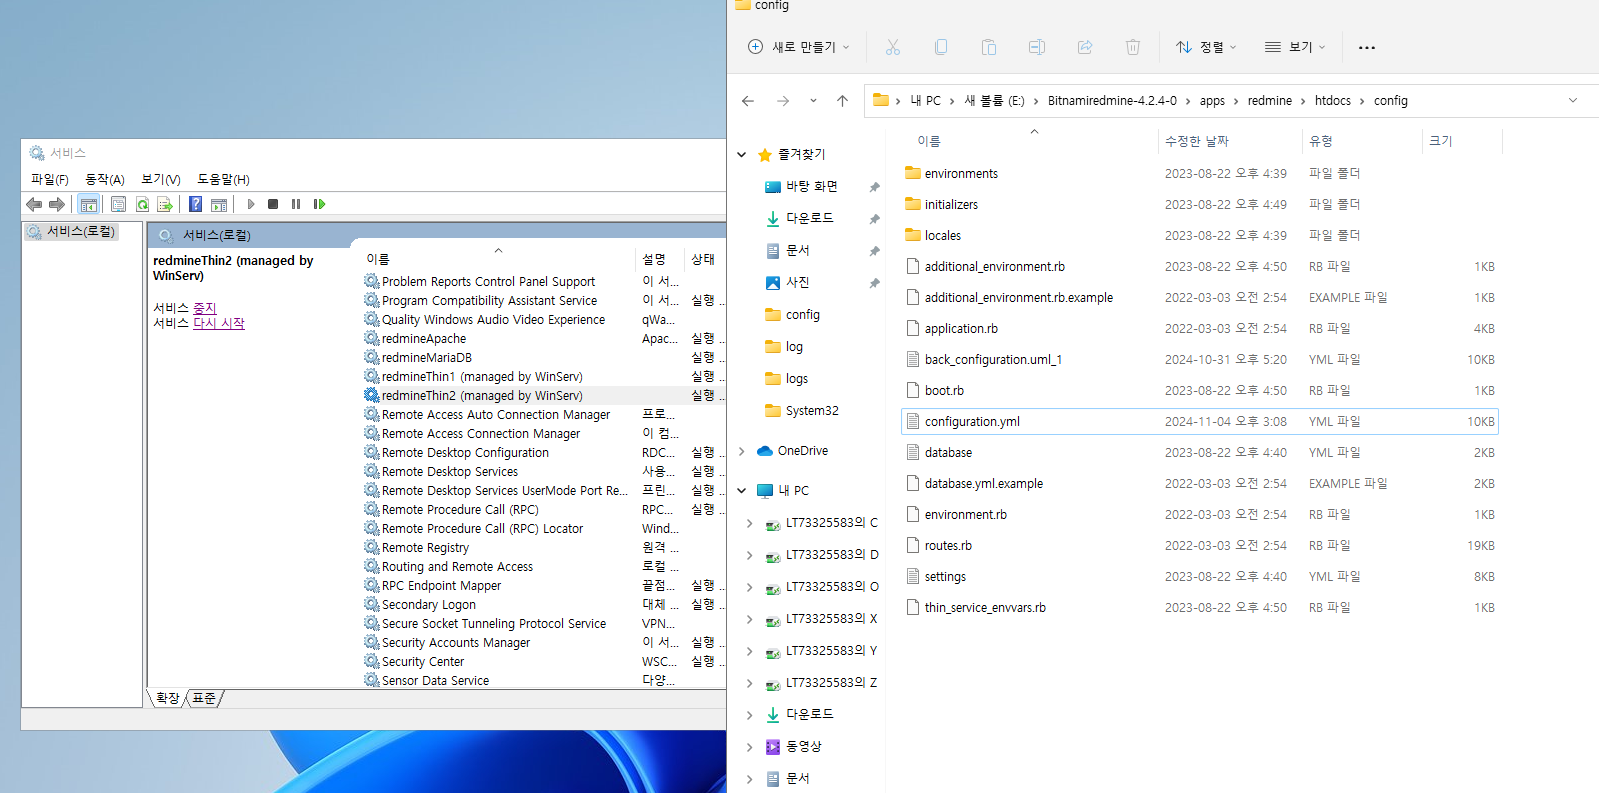This screenshot has height=793, width=1599.
Task: Select the configuration.yml file
Action: coord(1200,421)
